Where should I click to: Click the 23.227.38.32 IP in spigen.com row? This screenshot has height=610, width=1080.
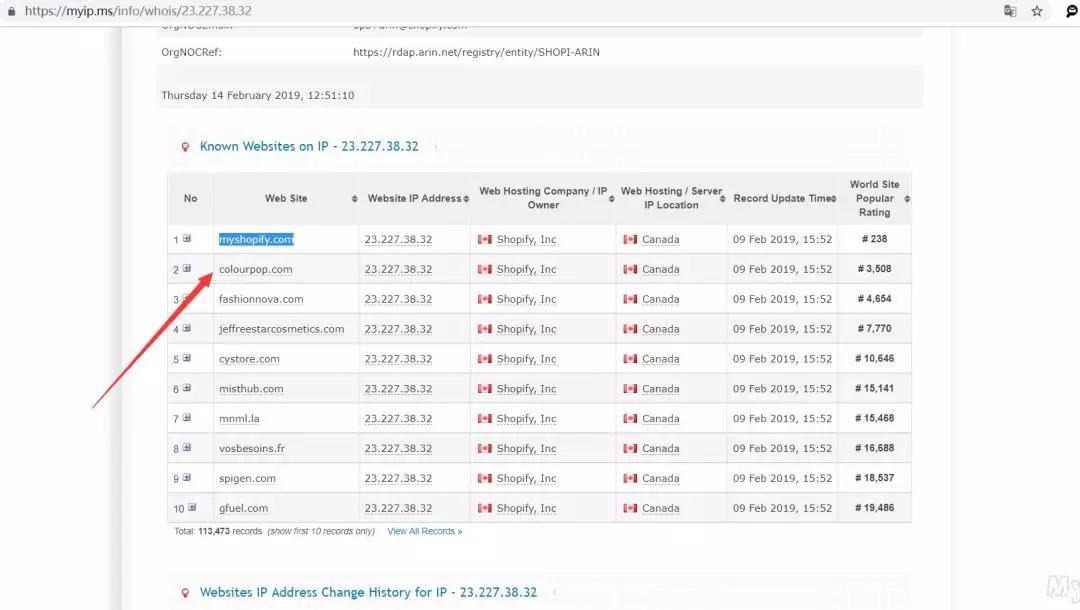[398, 479]
